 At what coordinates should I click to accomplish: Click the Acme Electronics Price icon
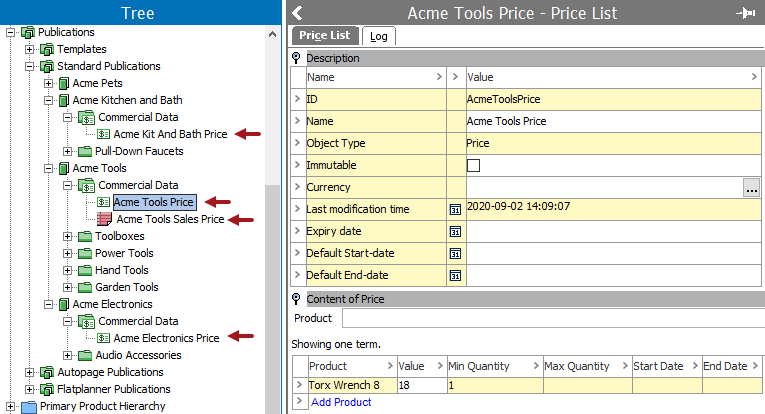pos(103,338)
